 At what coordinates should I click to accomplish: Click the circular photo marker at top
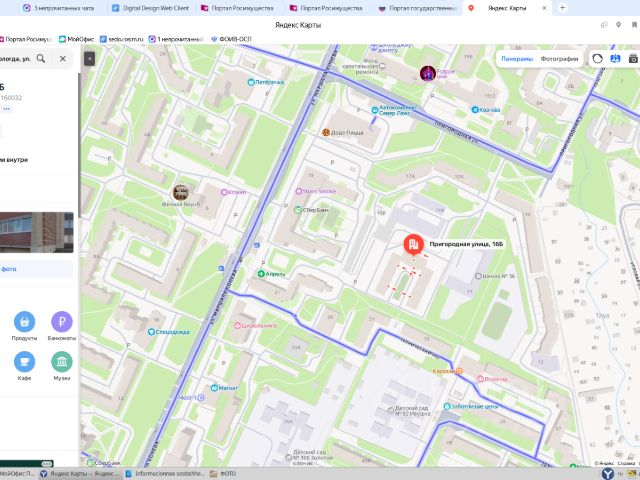(428, 73)
